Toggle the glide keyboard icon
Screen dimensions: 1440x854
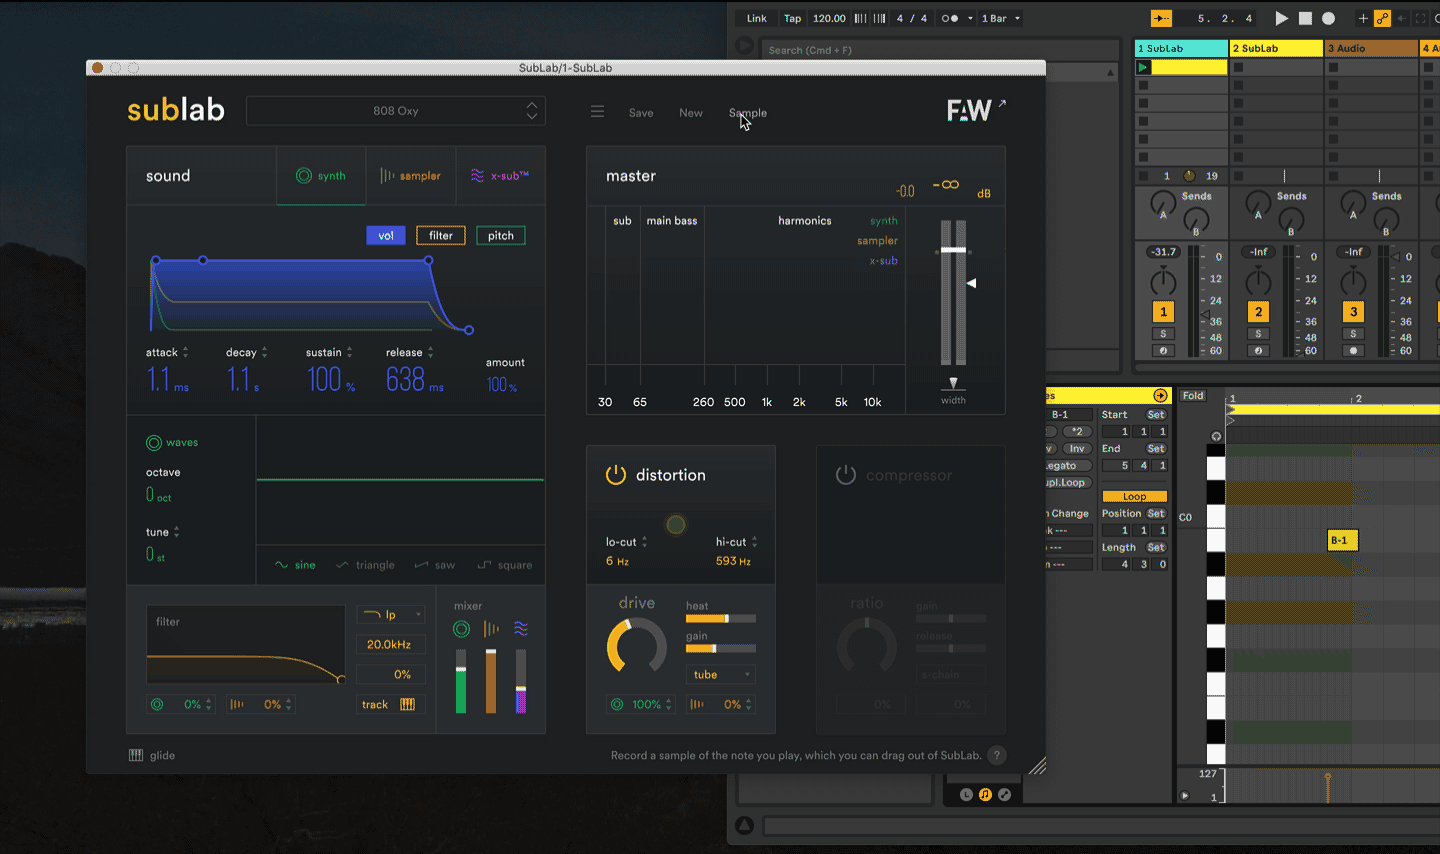[x=136, y=755]
